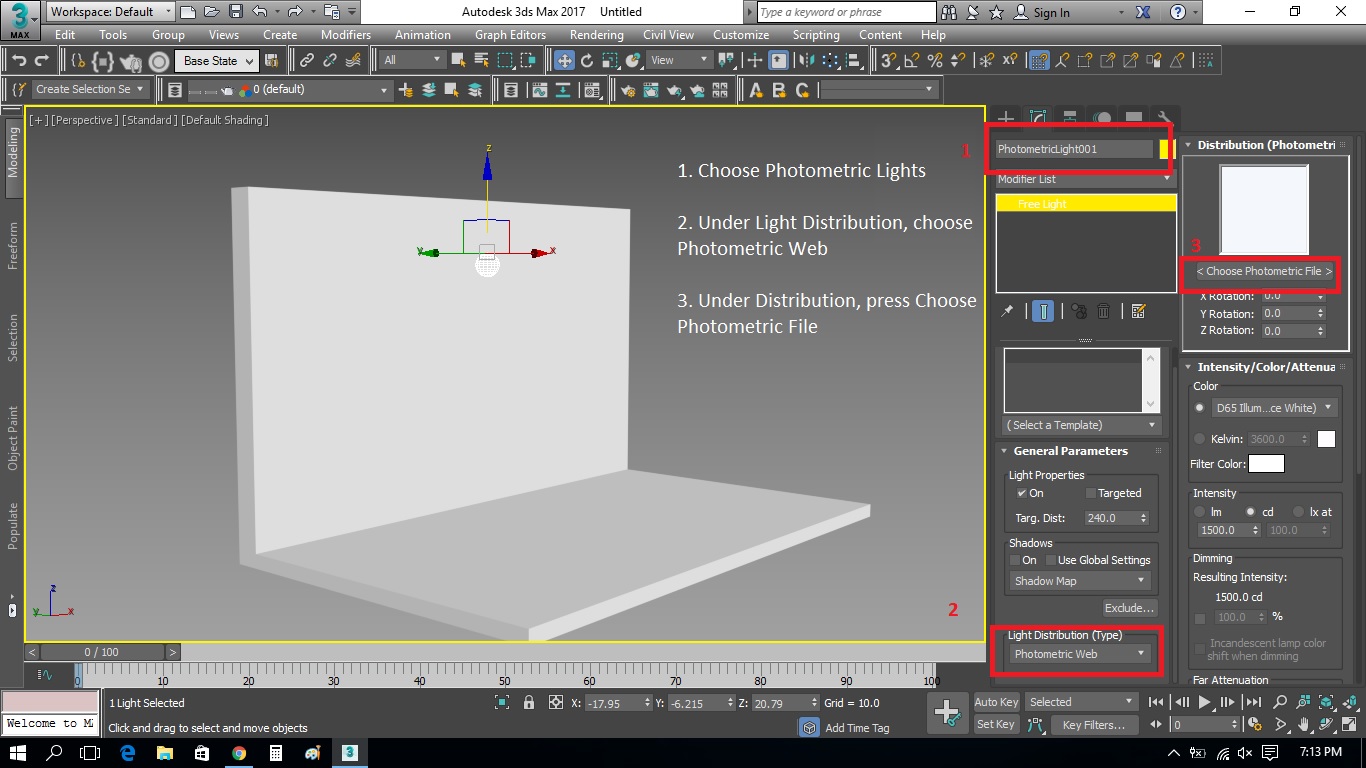Click the Select and Rotate tool

(588, 60)
